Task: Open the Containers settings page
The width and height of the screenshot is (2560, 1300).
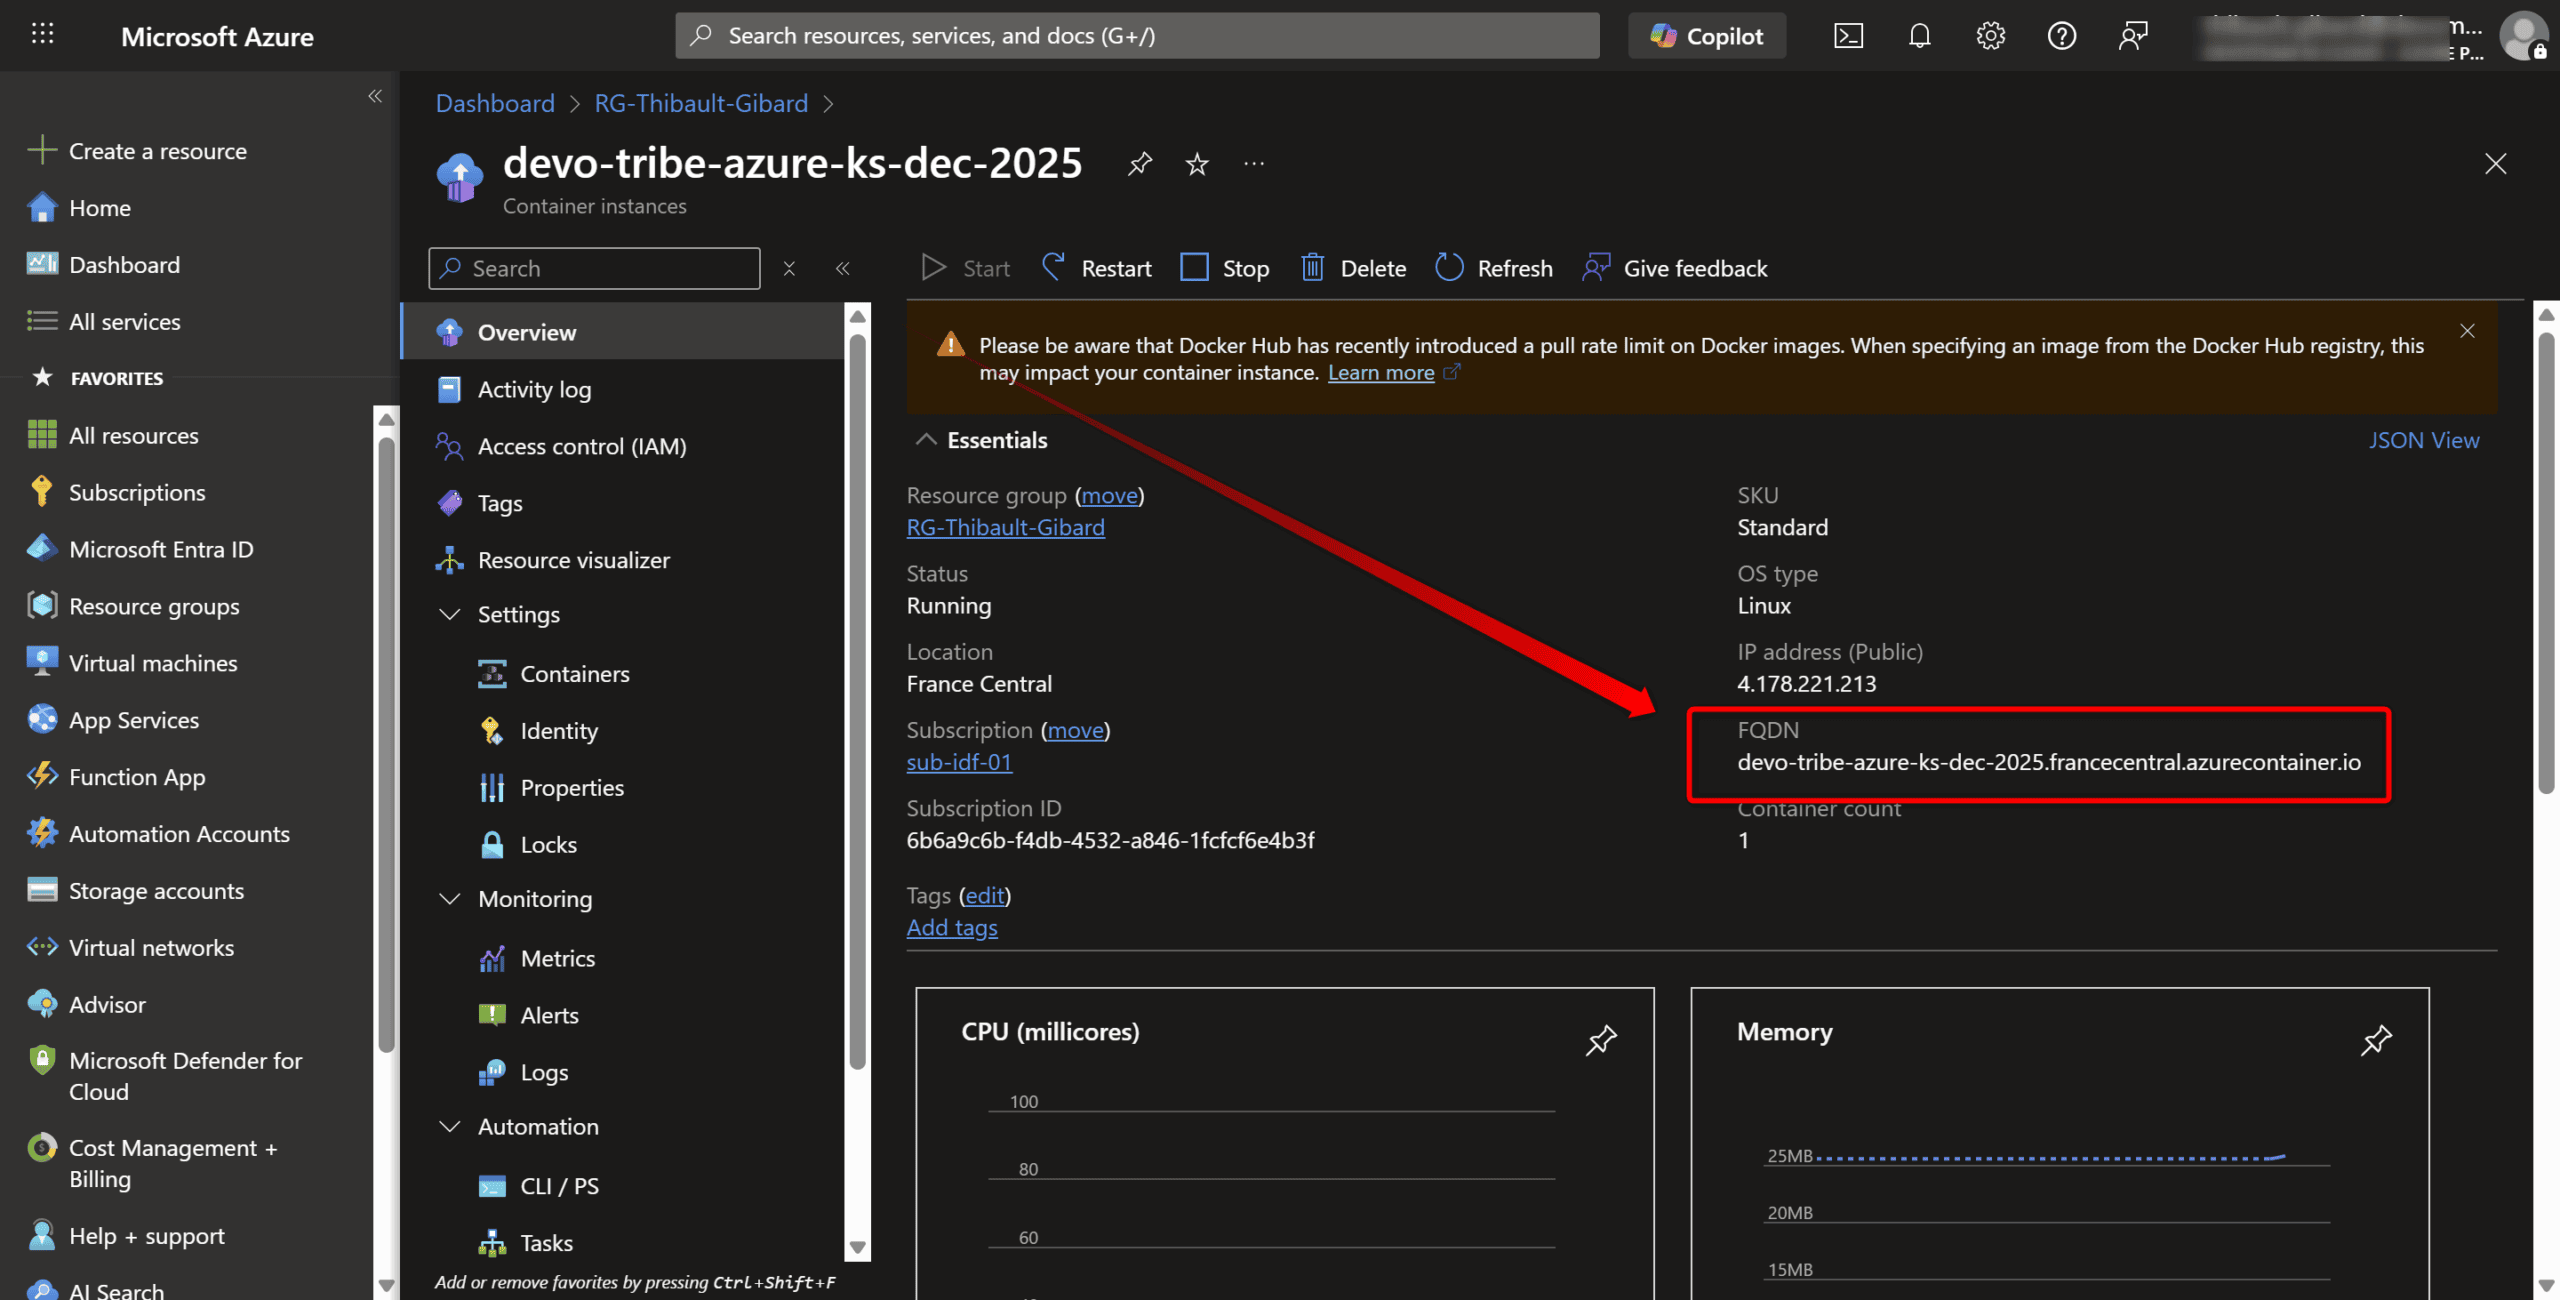Action: pyautogui.click(x=574, y=674)
